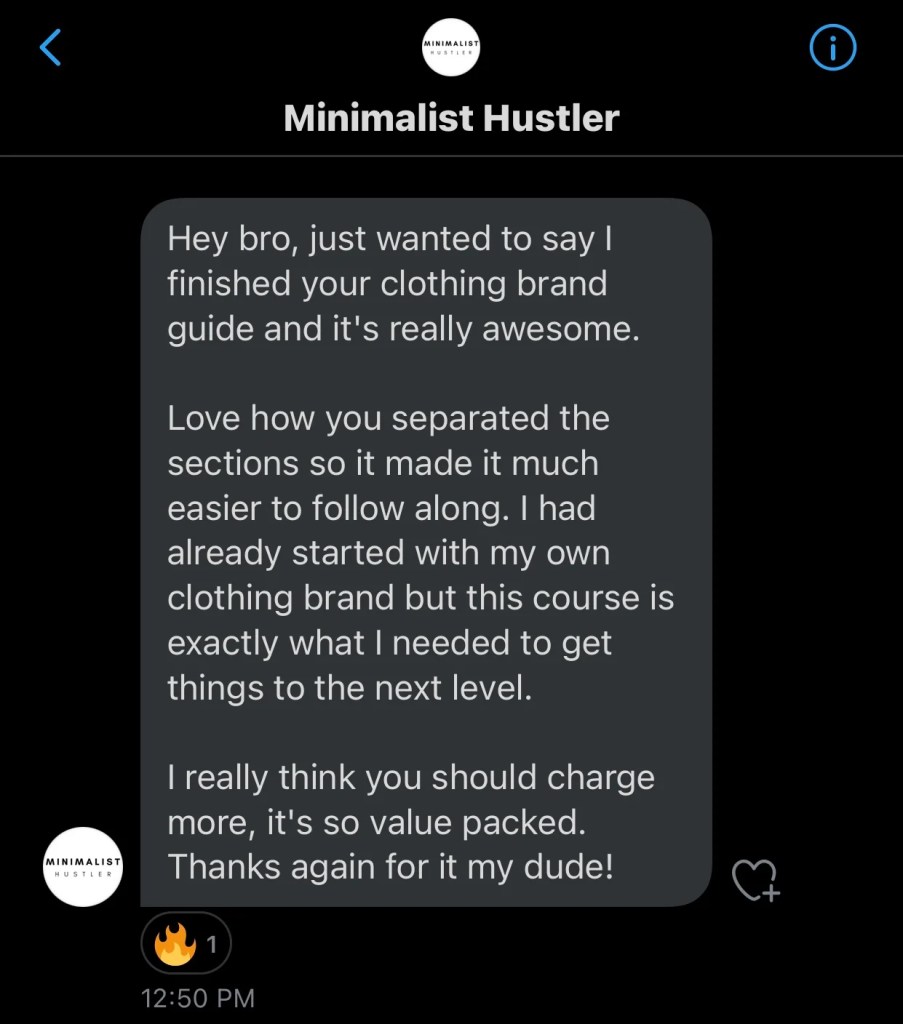Tap the 'Thanks again for it my dude!' line
903x1024 pixels.
click(390, 867)
